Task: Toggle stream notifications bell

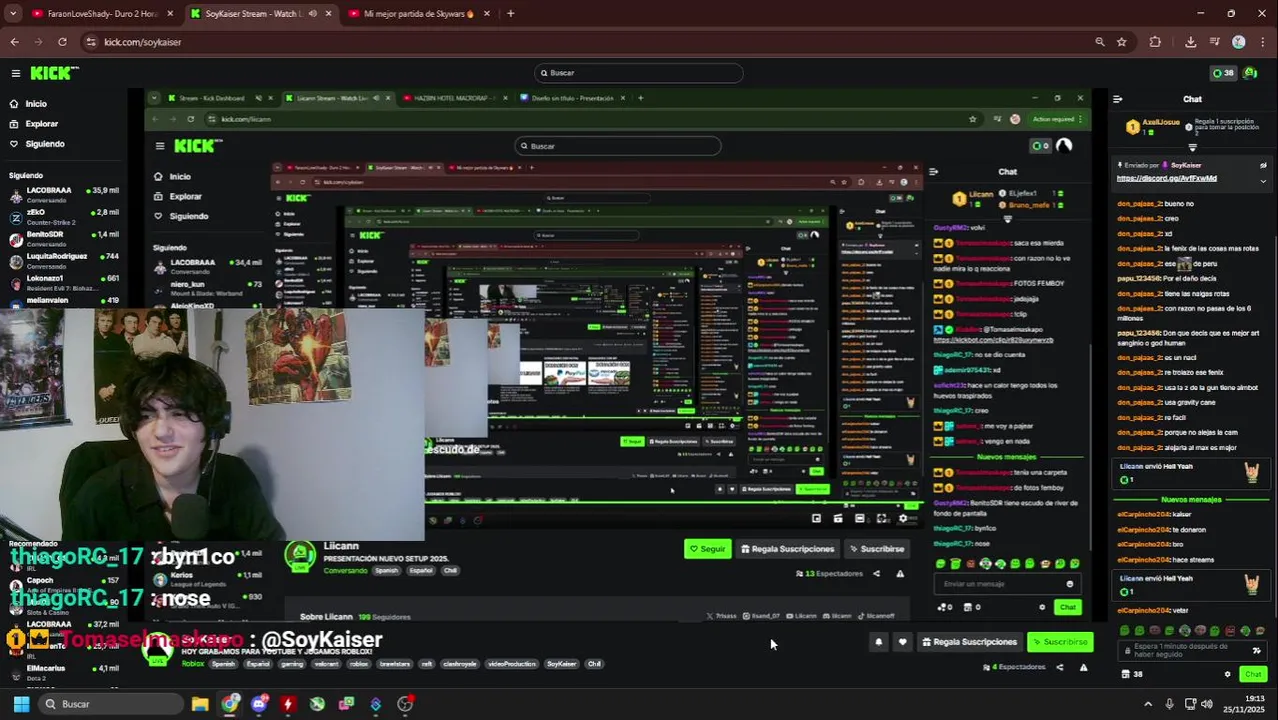Action: tap(878, 642)
